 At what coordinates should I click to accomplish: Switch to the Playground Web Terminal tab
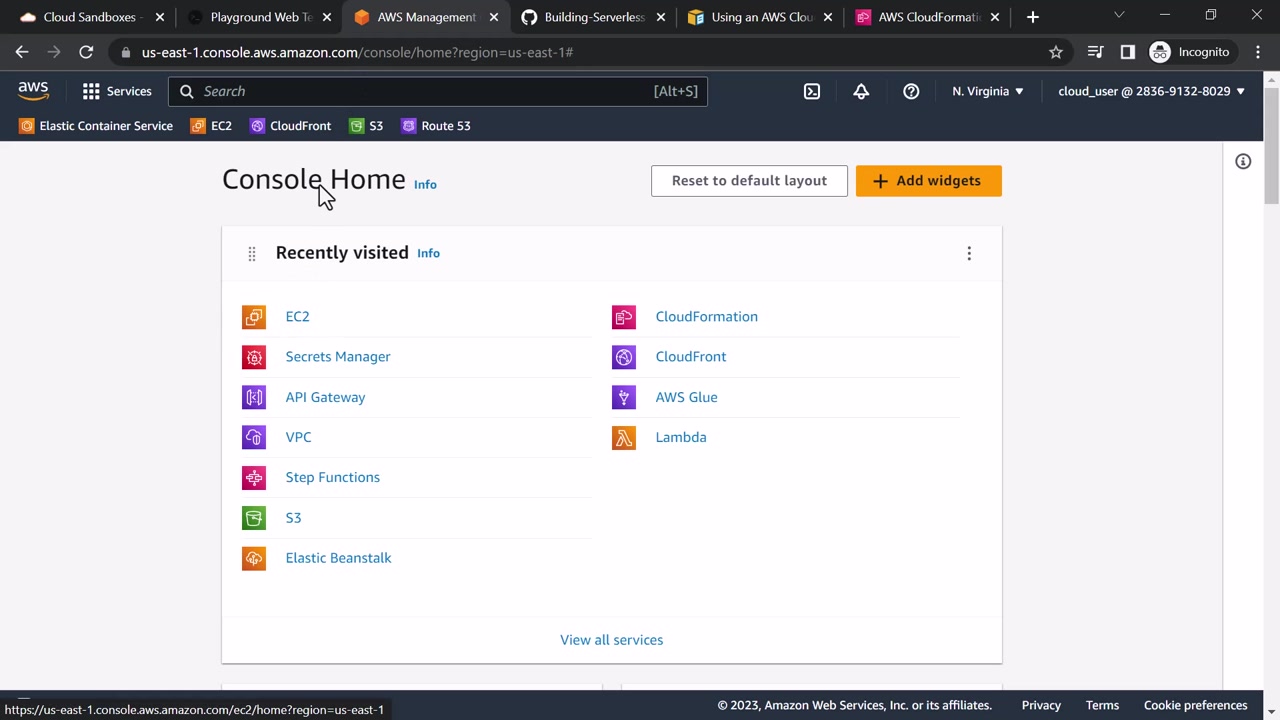coord(259,17)
